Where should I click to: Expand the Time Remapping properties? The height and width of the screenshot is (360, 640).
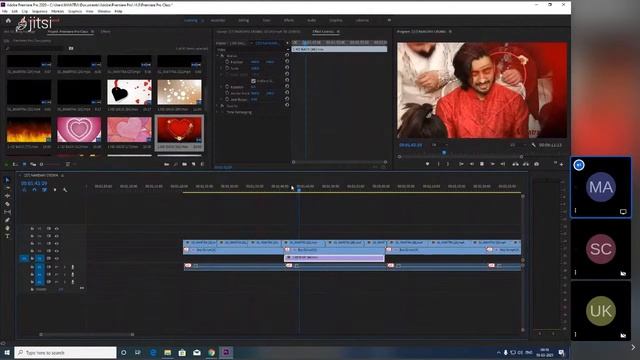click(218, 112)
